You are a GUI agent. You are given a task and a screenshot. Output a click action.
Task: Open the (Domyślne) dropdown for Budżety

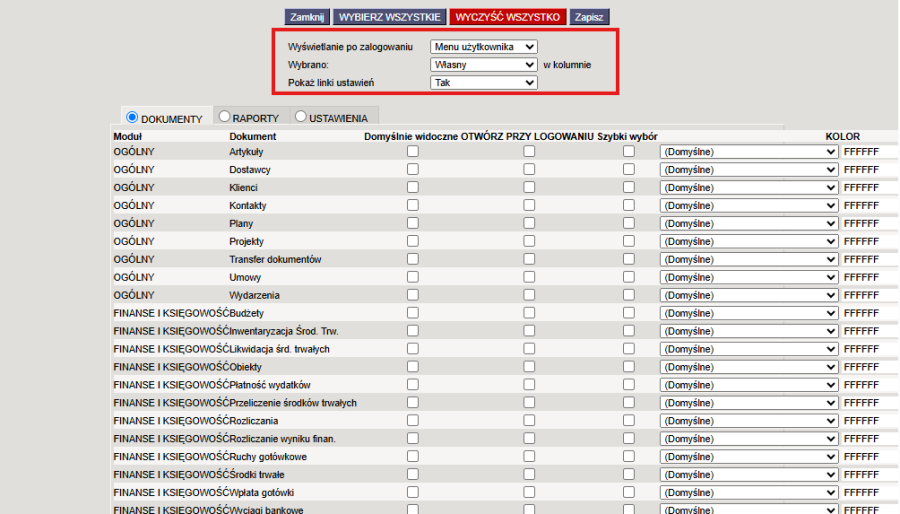point(749,313)
